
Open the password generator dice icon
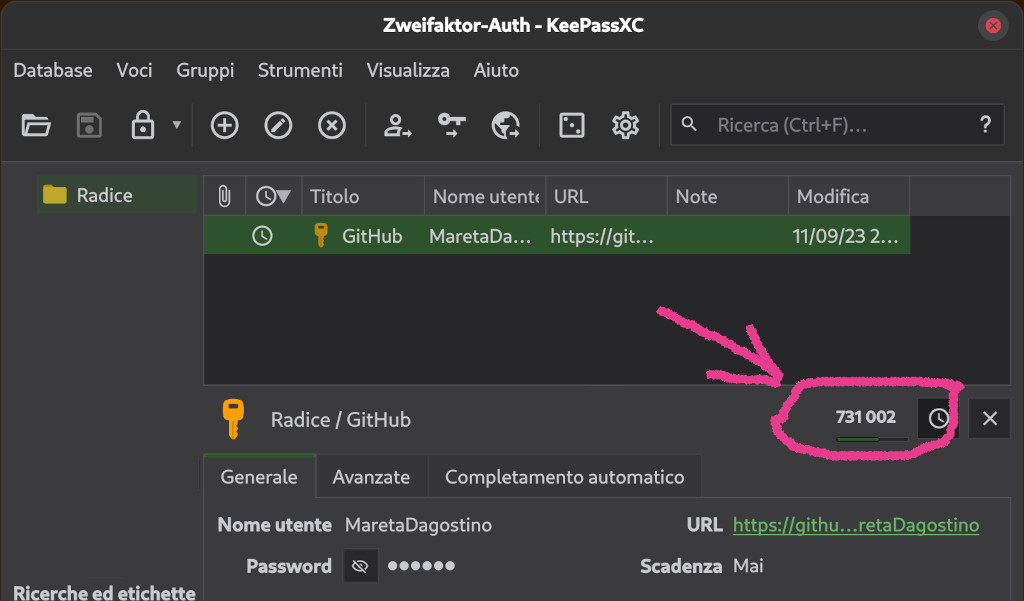(572, 125)
